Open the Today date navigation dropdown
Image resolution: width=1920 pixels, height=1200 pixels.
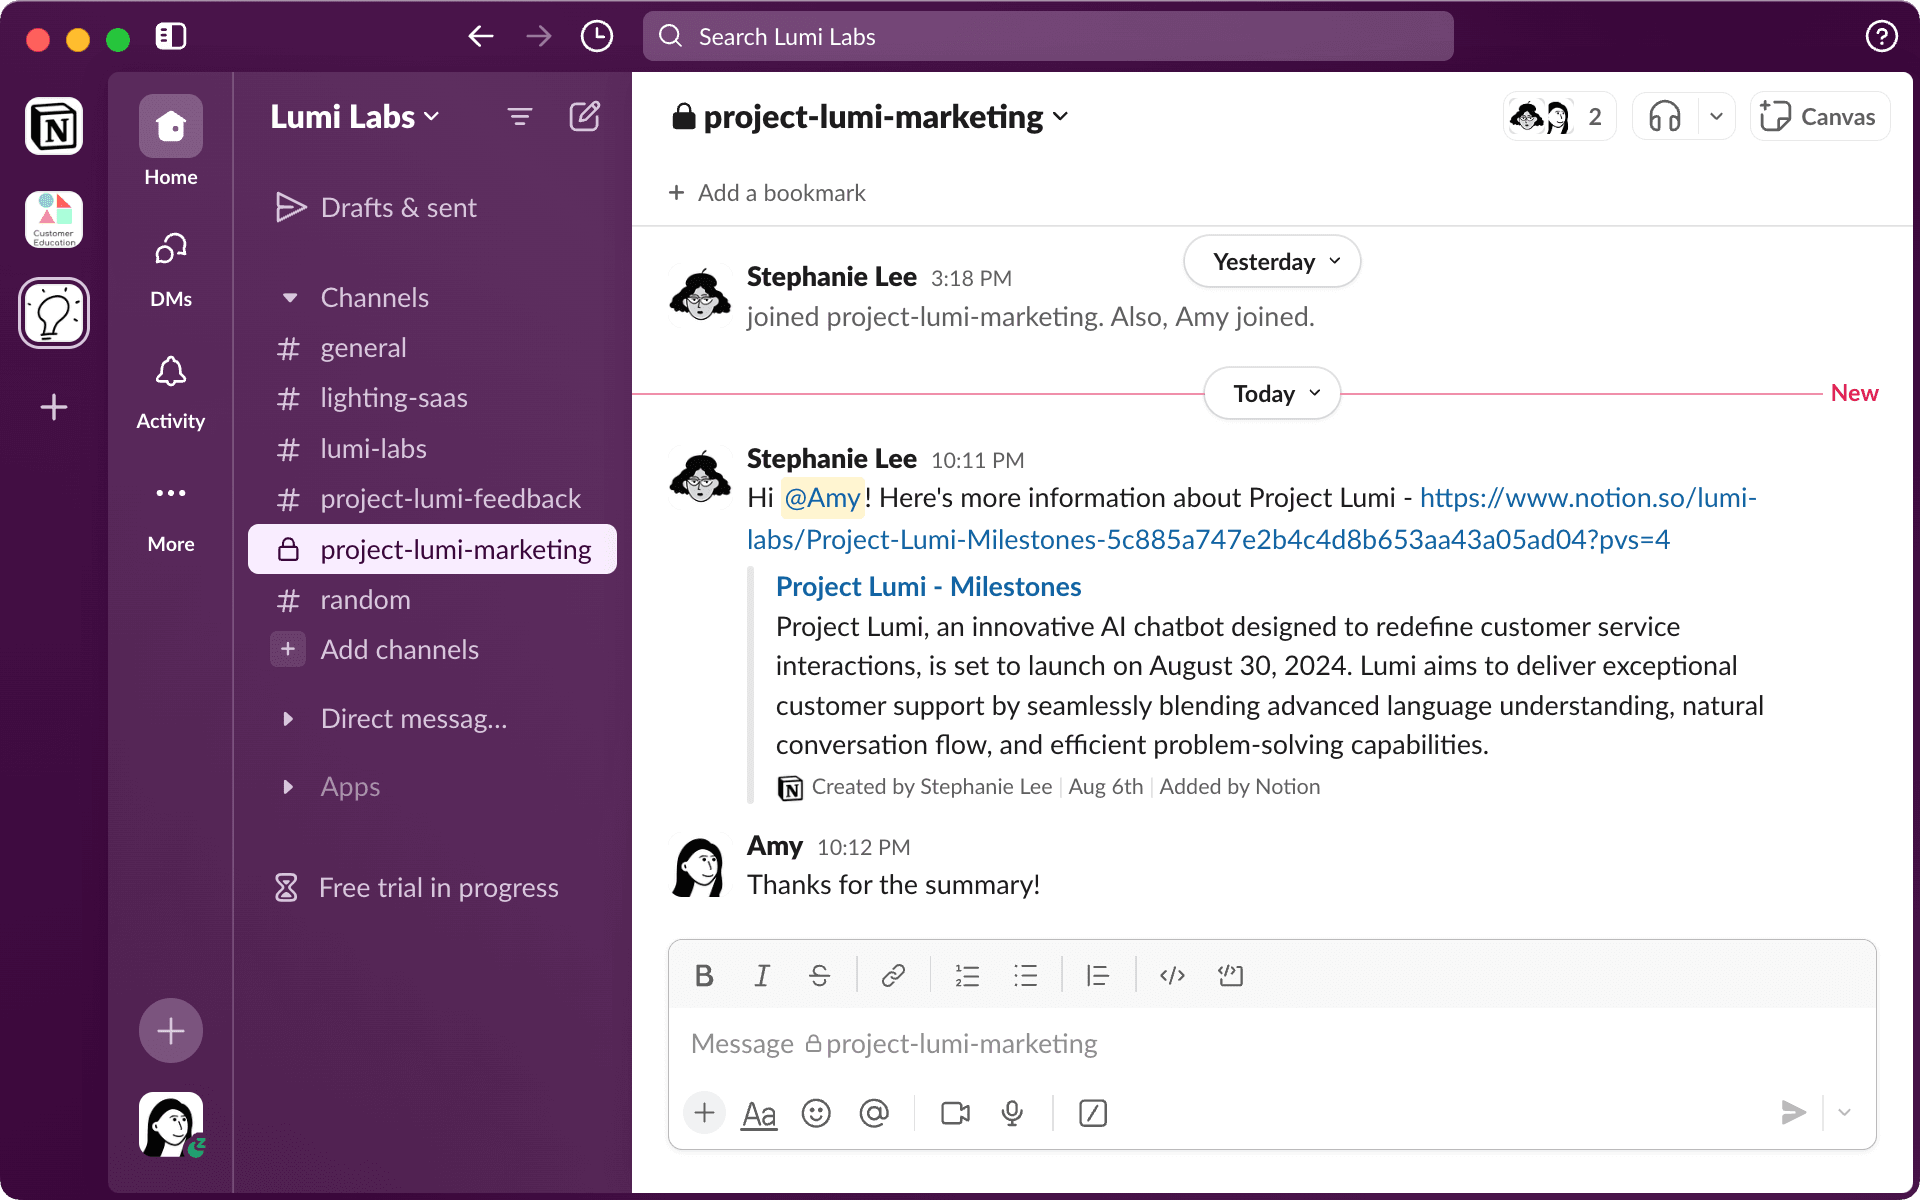click(x=1271, y=393)
